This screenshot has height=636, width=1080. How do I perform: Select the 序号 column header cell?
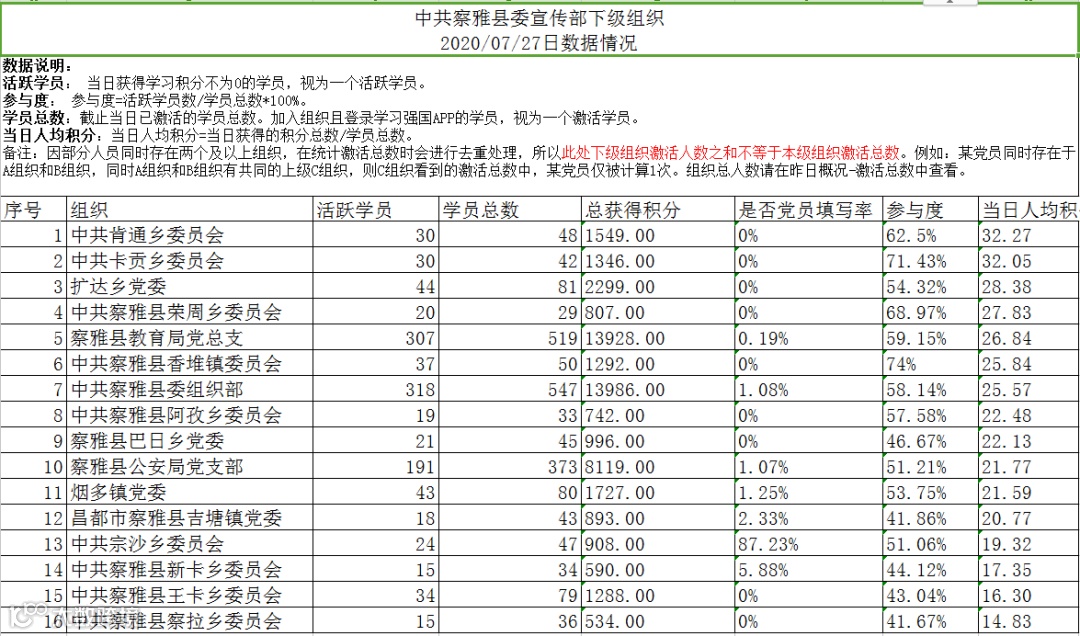click(x=34, y=210)
